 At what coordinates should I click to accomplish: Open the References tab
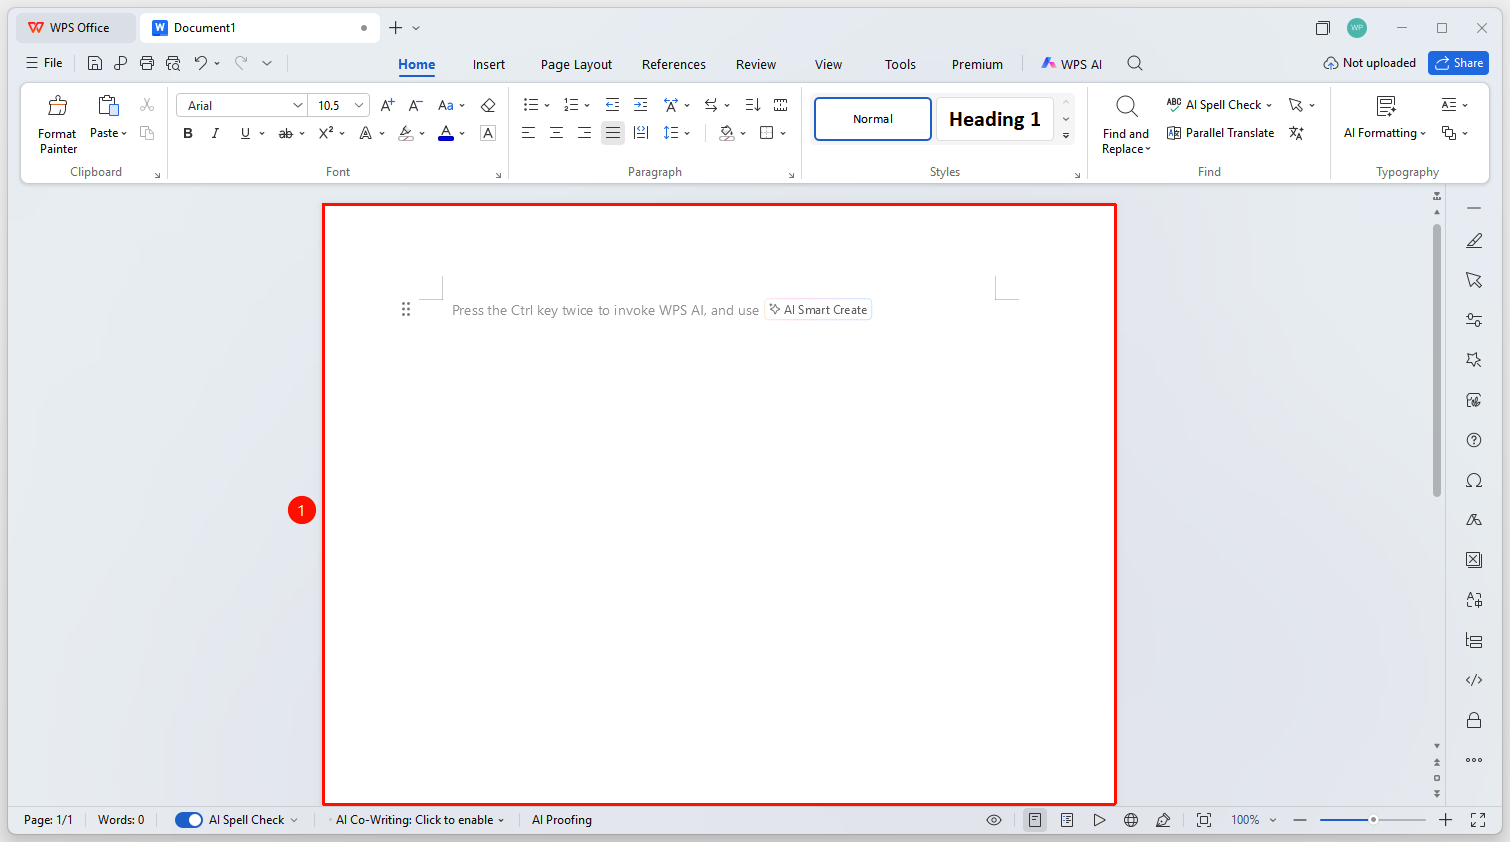pos(674,64)
